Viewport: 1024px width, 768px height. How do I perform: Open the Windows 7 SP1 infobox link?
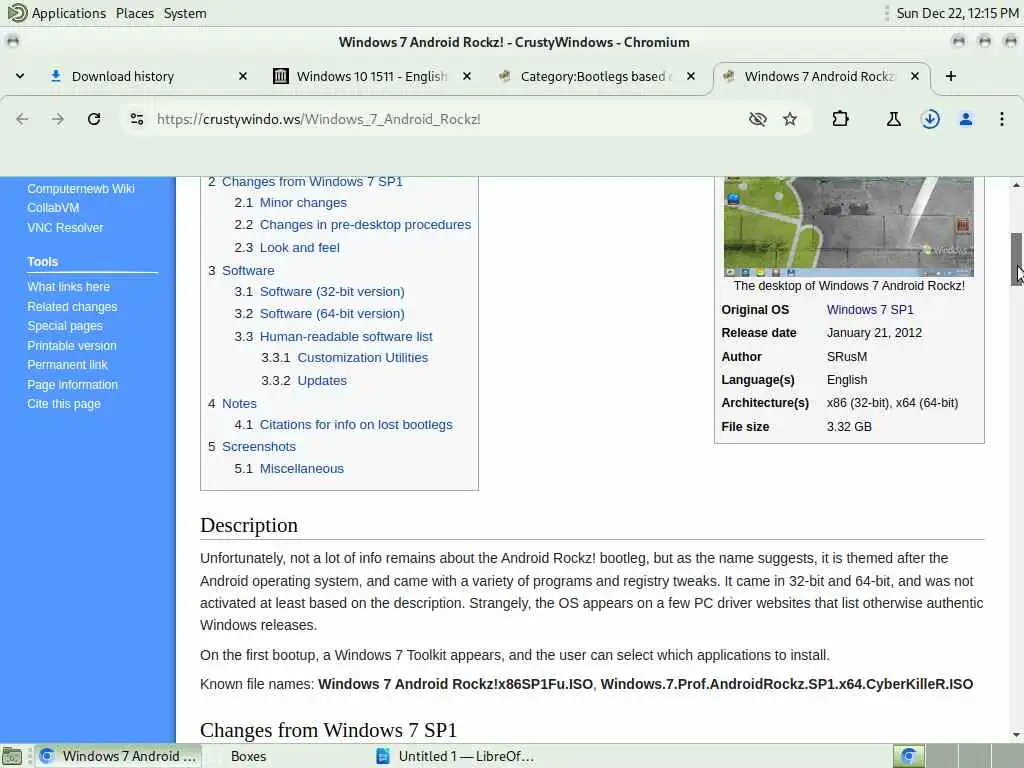pyautogui.click(x=870, y=310)
